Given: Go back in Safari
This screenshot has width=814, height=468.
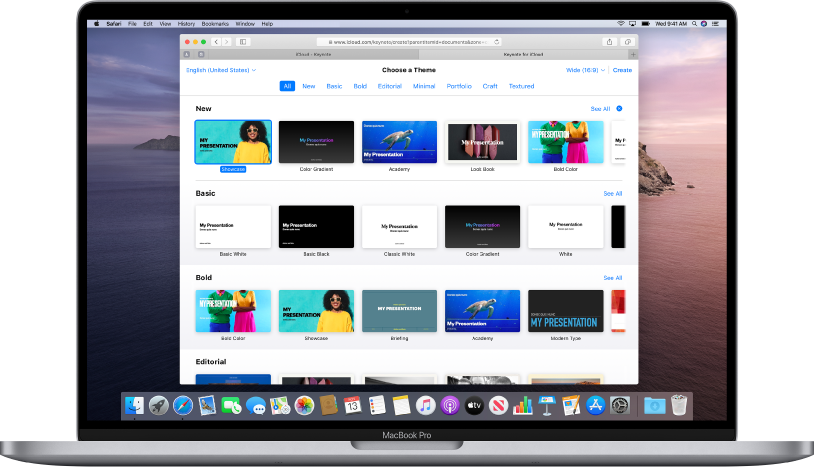Looking at the screenshot, I should click(216, 42).
